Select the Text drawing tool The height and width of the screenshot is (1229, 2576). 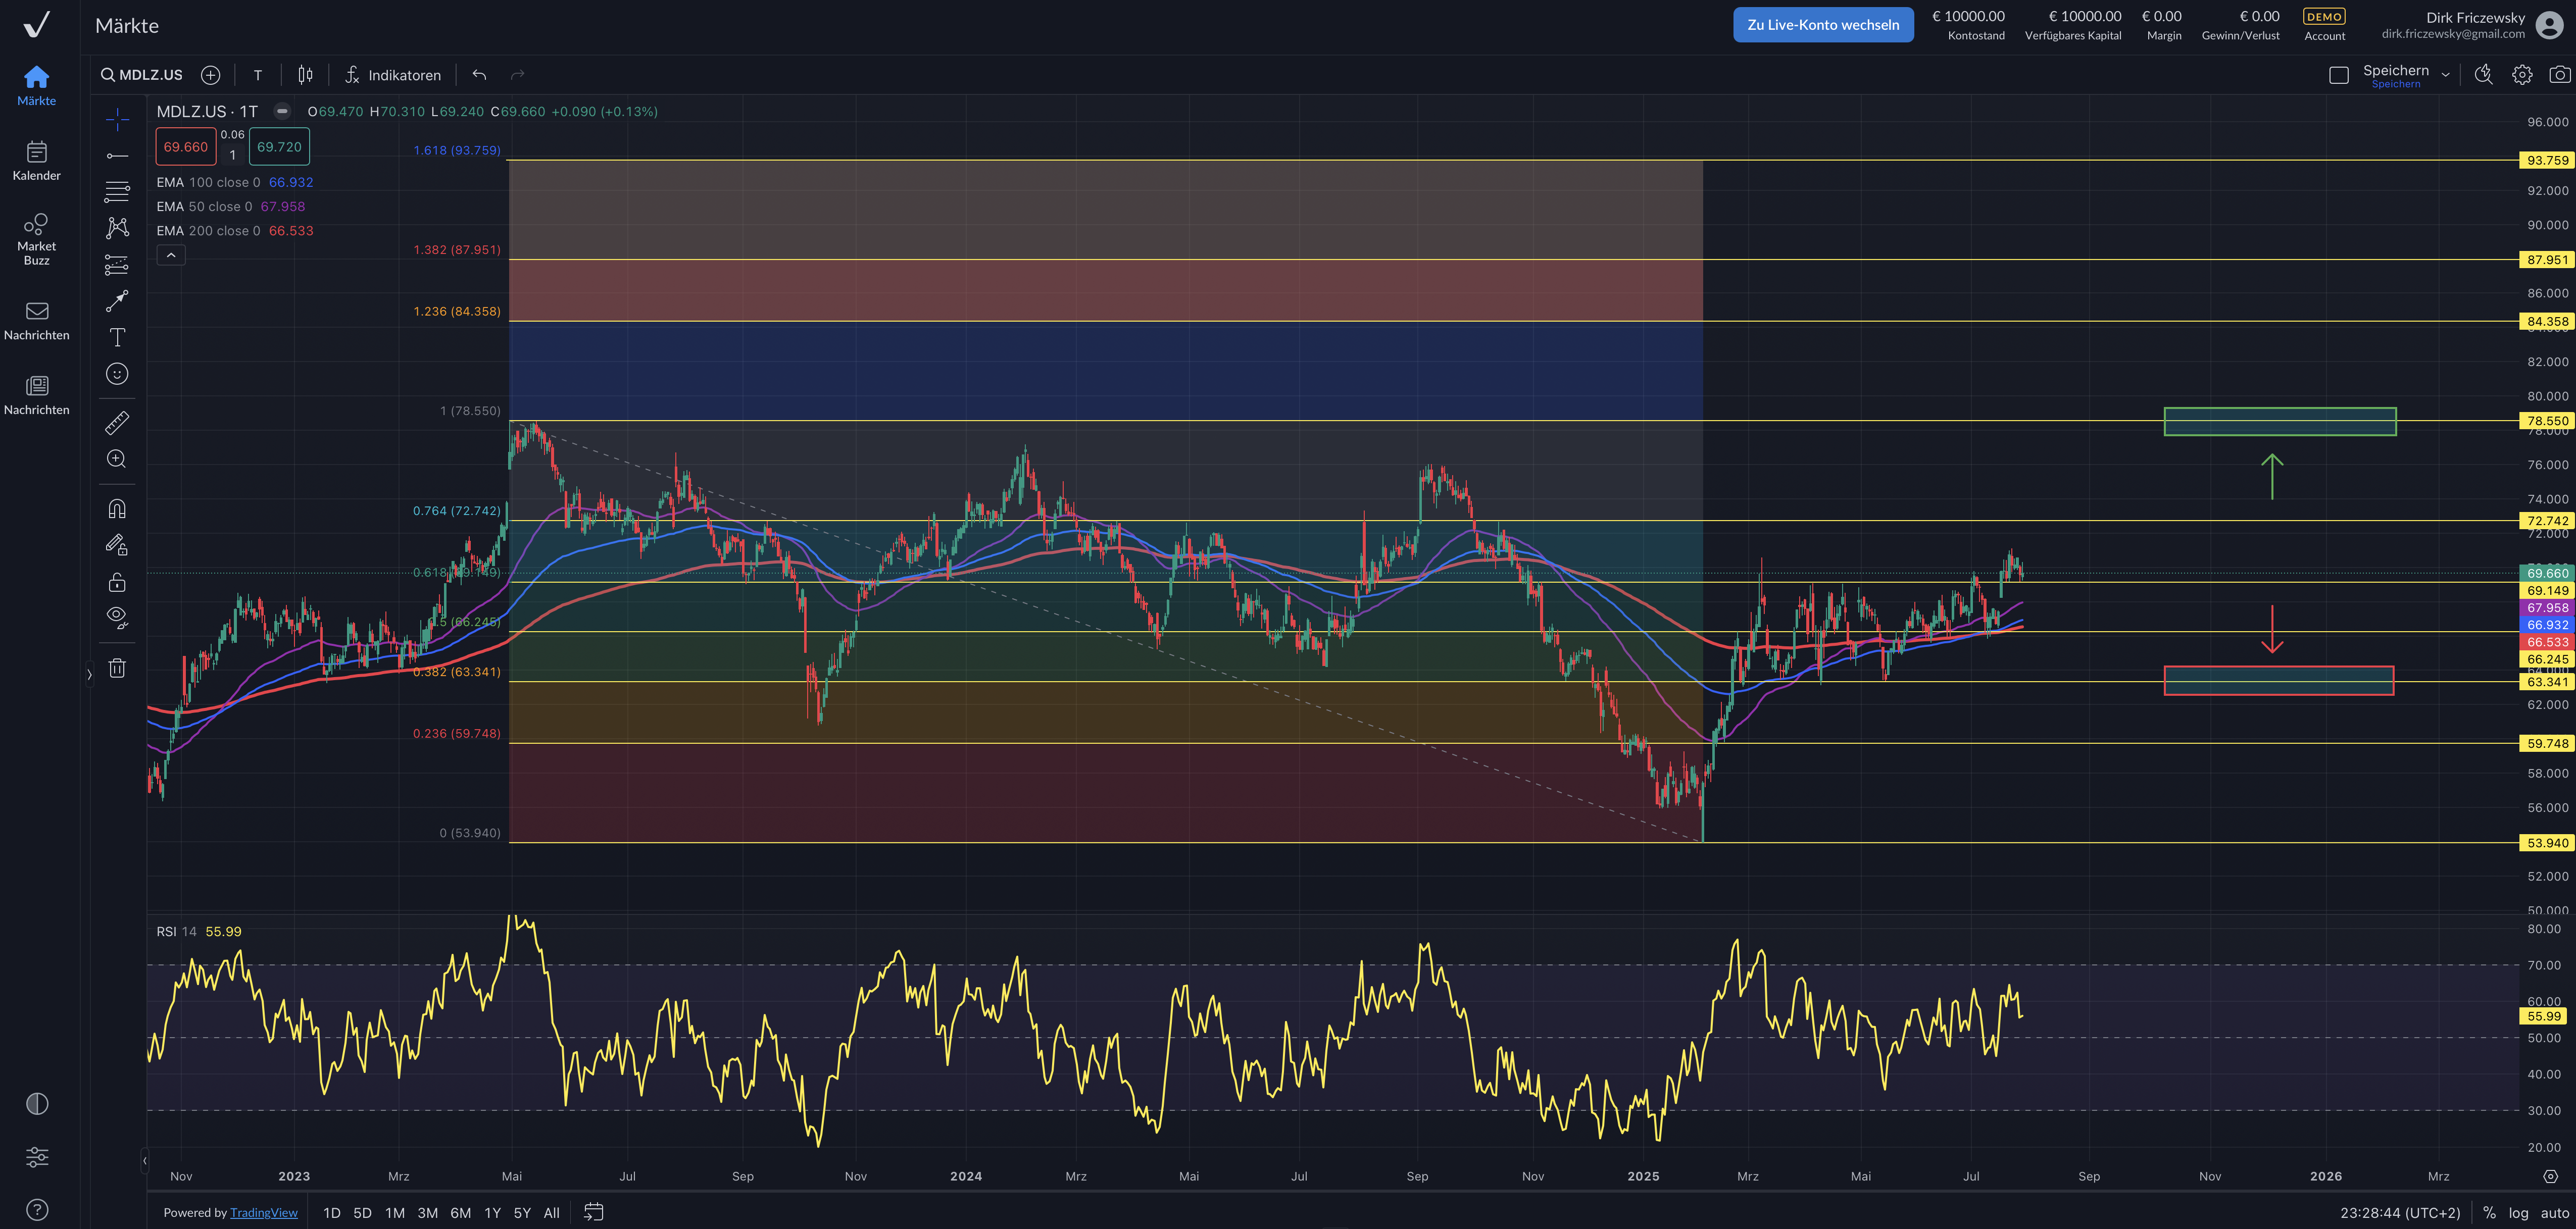117,338
